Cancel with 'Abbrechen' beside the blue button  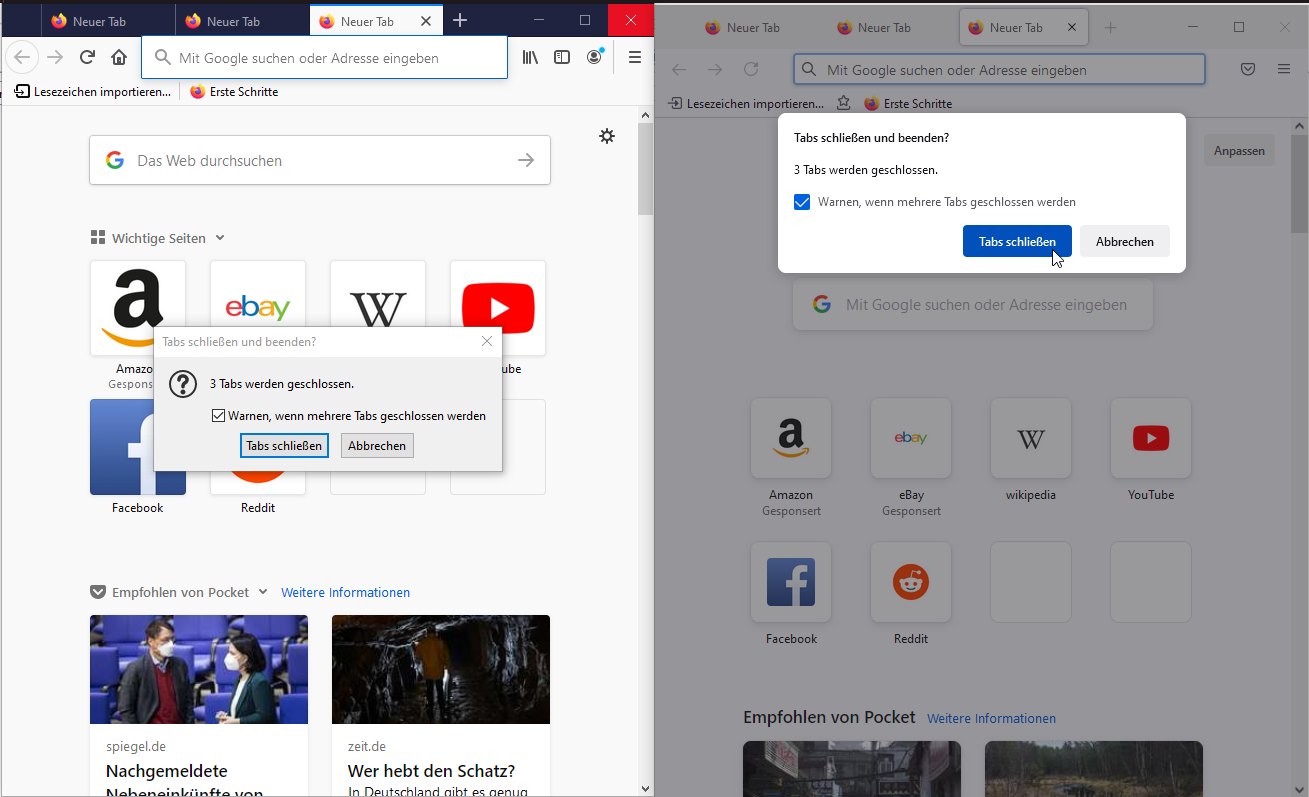[1125, 241]
